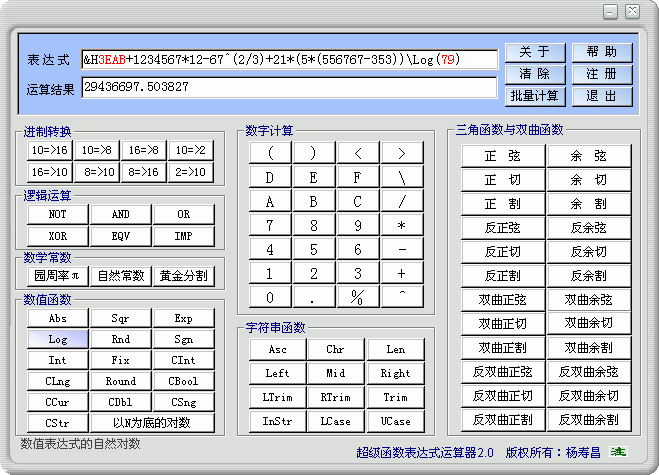Screen dimensions: 659x475
Task: Insert the 自然常数 (natural constant) button
Action: (121, 276)
